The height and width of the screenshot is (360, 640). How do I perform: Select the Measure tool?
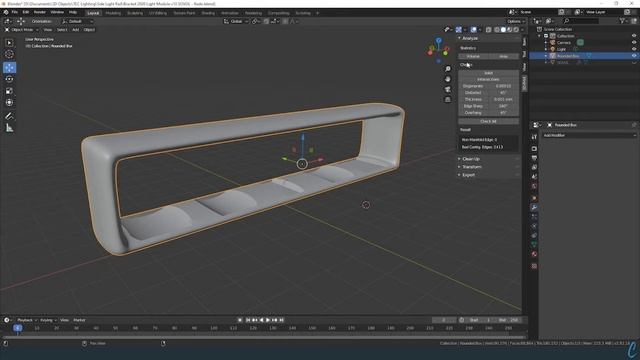point(9,128)
